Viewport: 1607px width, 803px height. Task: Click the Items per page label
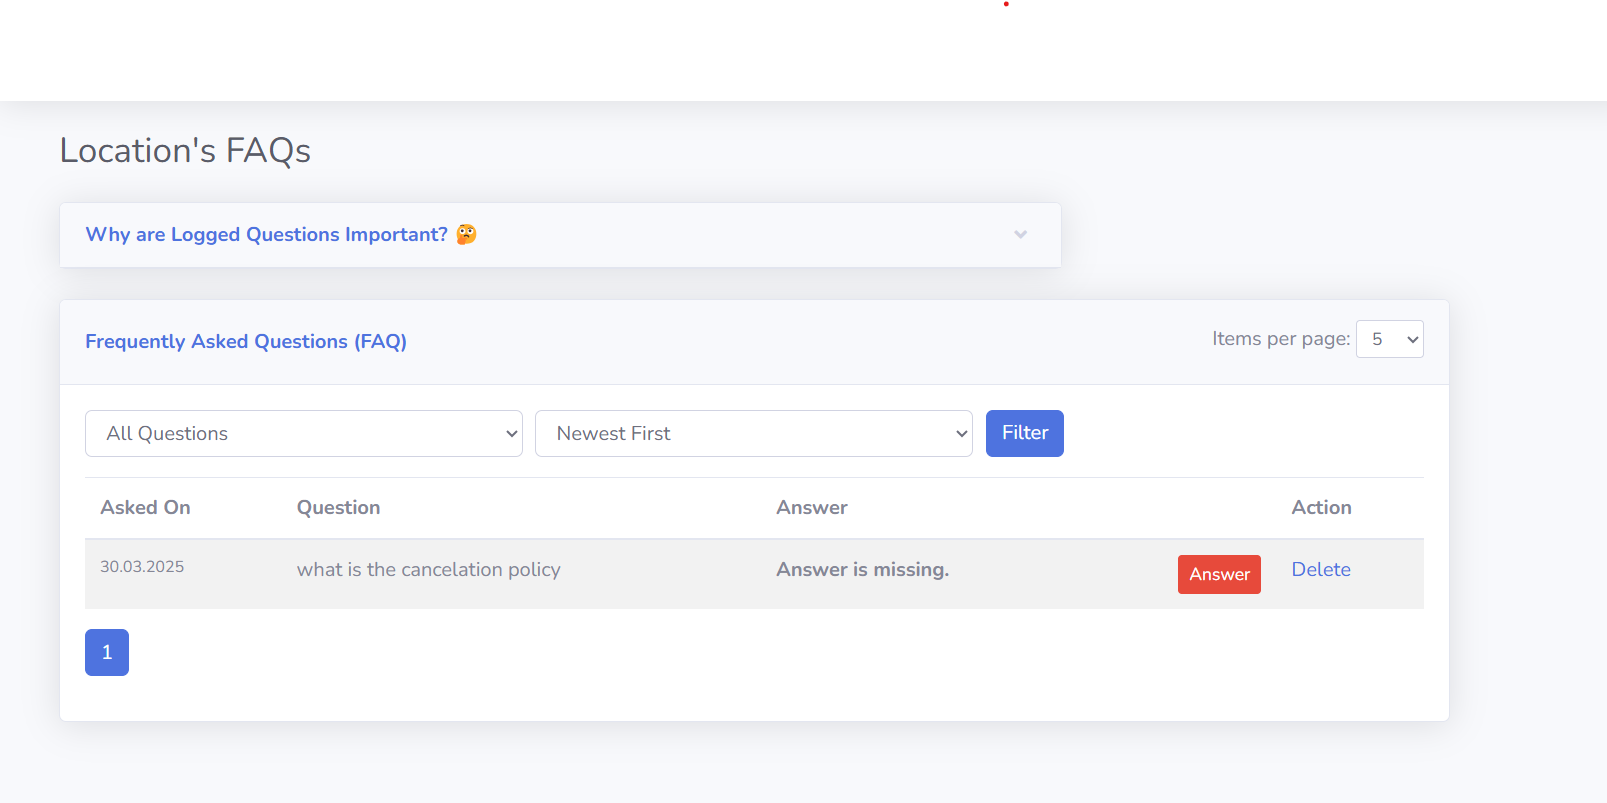click(1281, 339)
